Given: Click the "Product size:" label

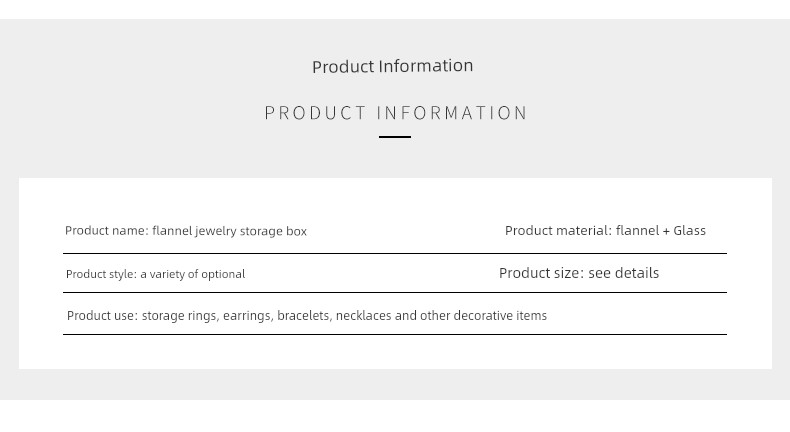Looking at the screenshot, I should click(x=542, y=273).
